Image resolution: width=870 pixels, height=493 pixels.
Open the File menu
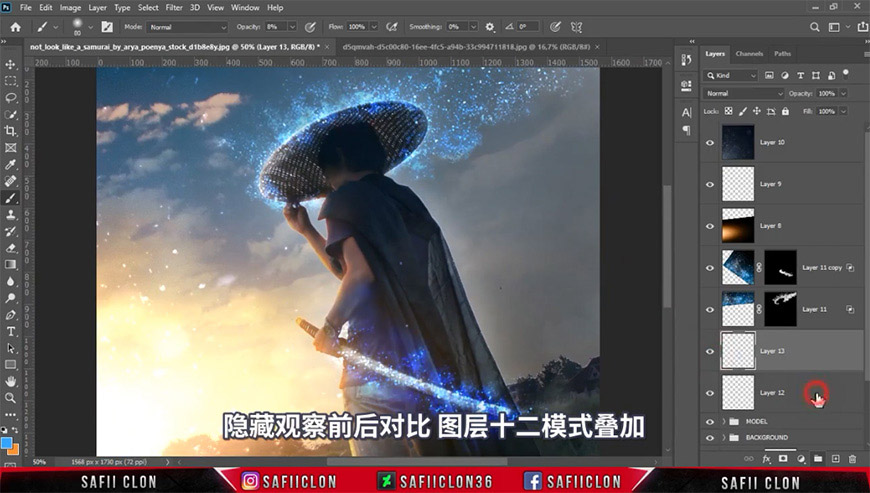tap(26, 8)
